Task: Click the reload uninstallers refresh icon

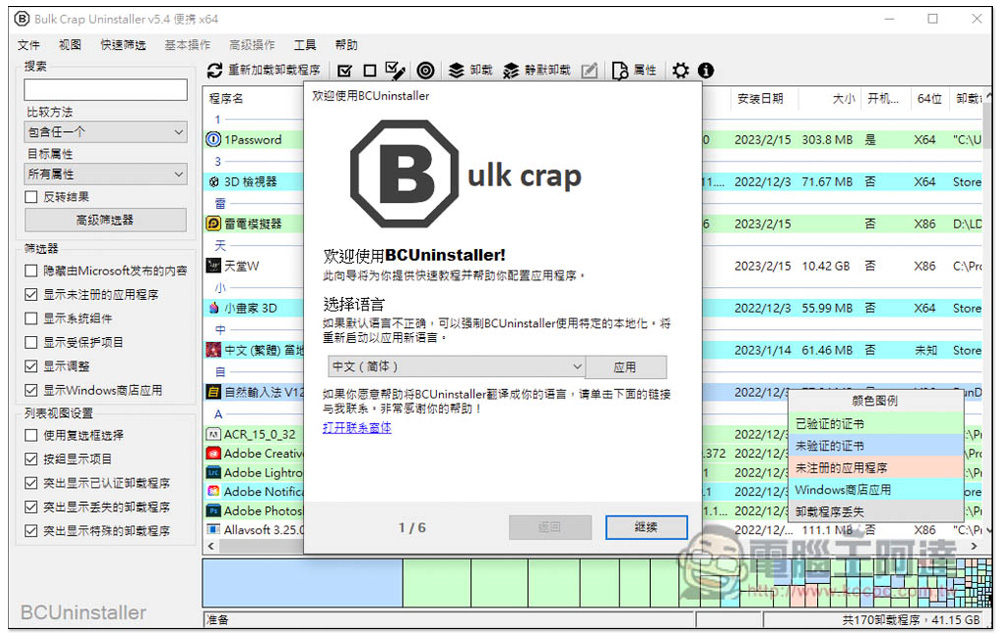Action: click(214, 70)
